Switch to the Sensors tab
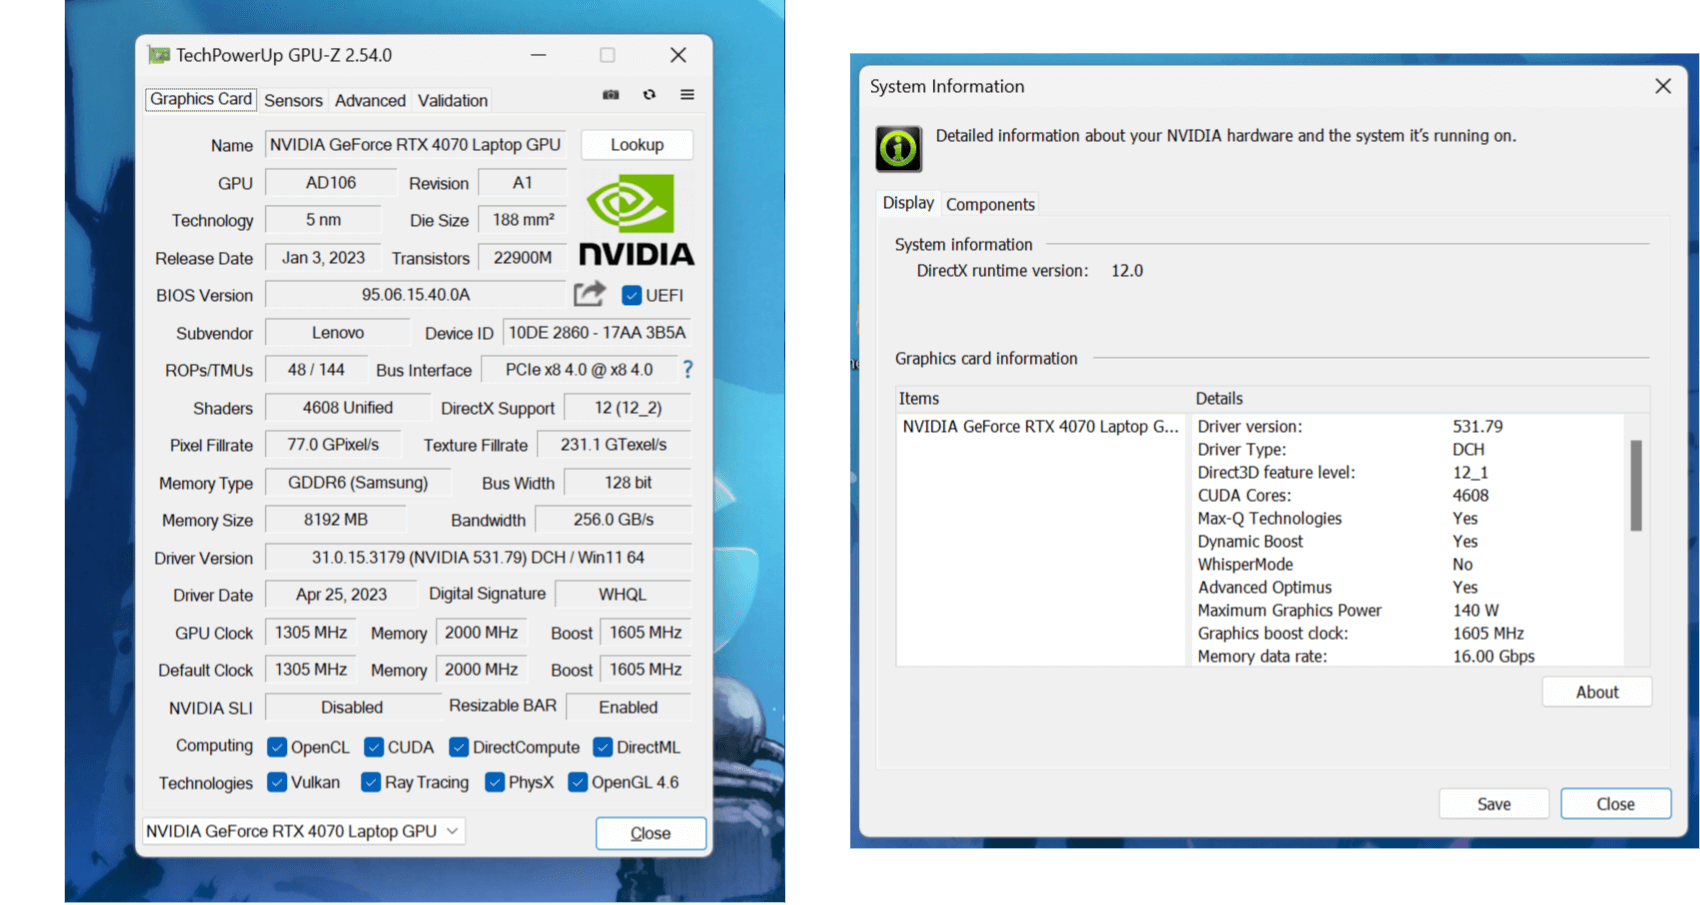The width and height of the screenshot is (1700, 905). [293, 100]
